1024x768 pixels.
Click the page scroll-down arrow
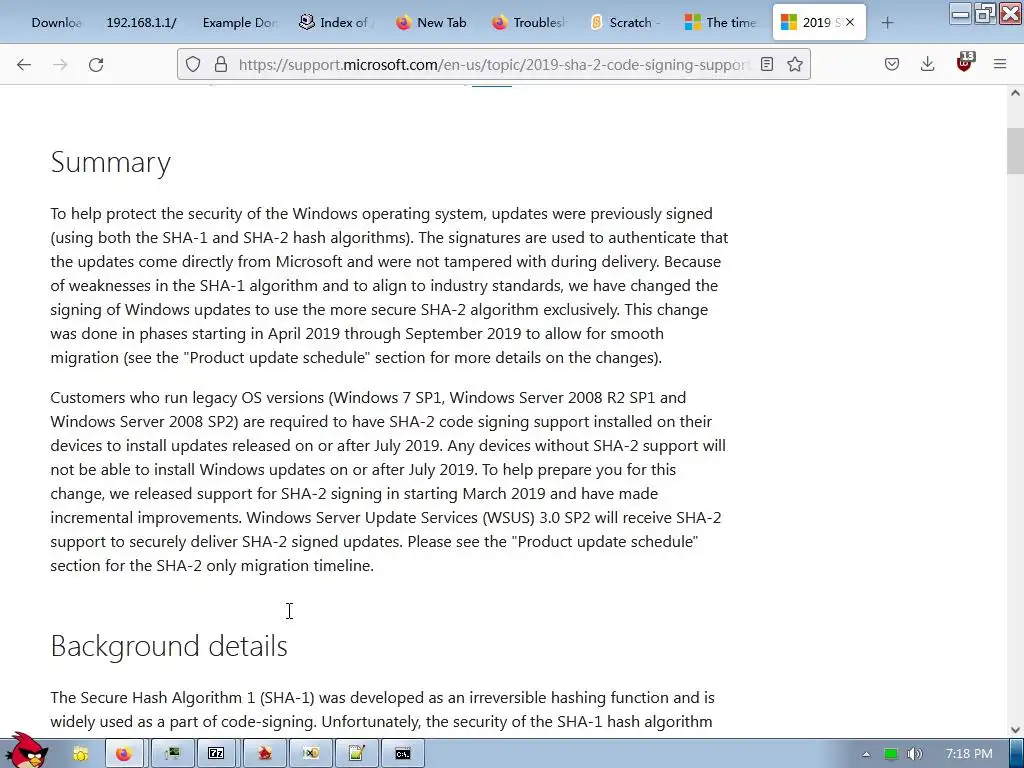coord(1015,729)
